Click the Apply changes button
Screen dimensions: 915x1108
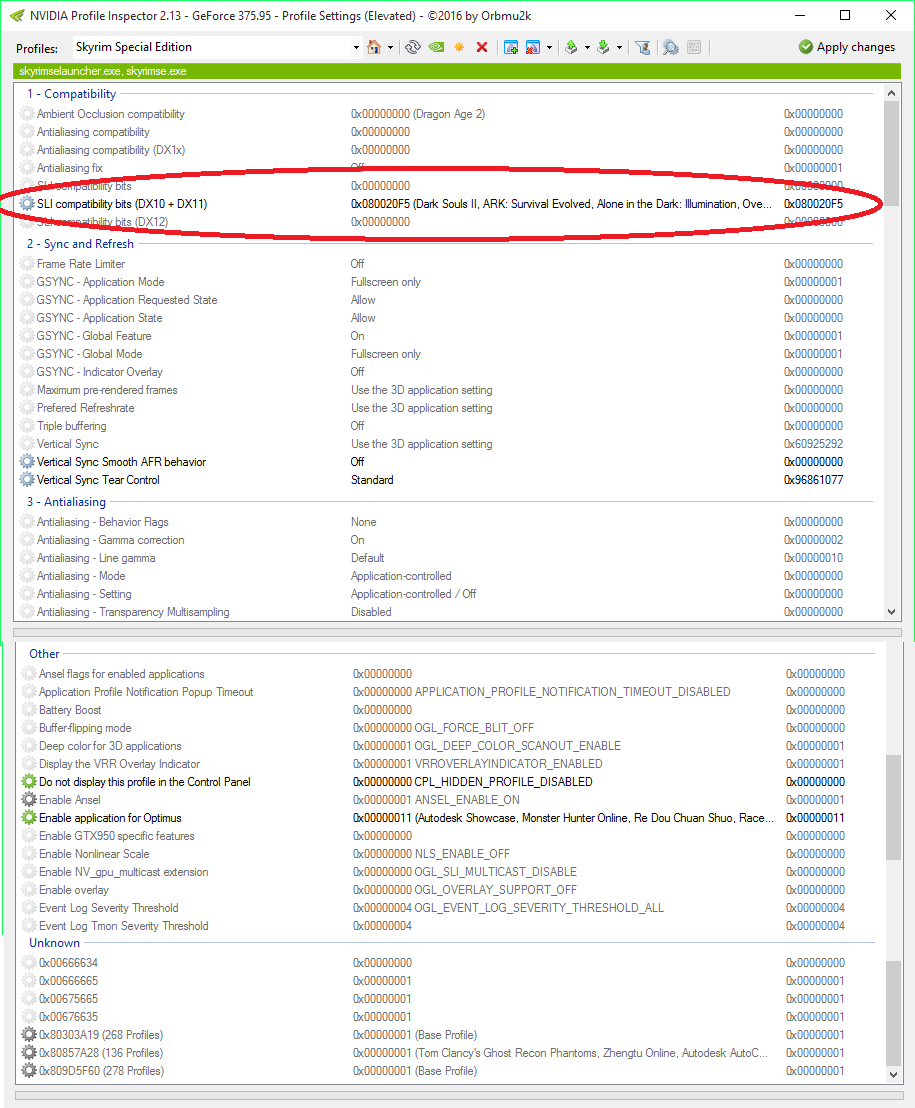[846, 47]
